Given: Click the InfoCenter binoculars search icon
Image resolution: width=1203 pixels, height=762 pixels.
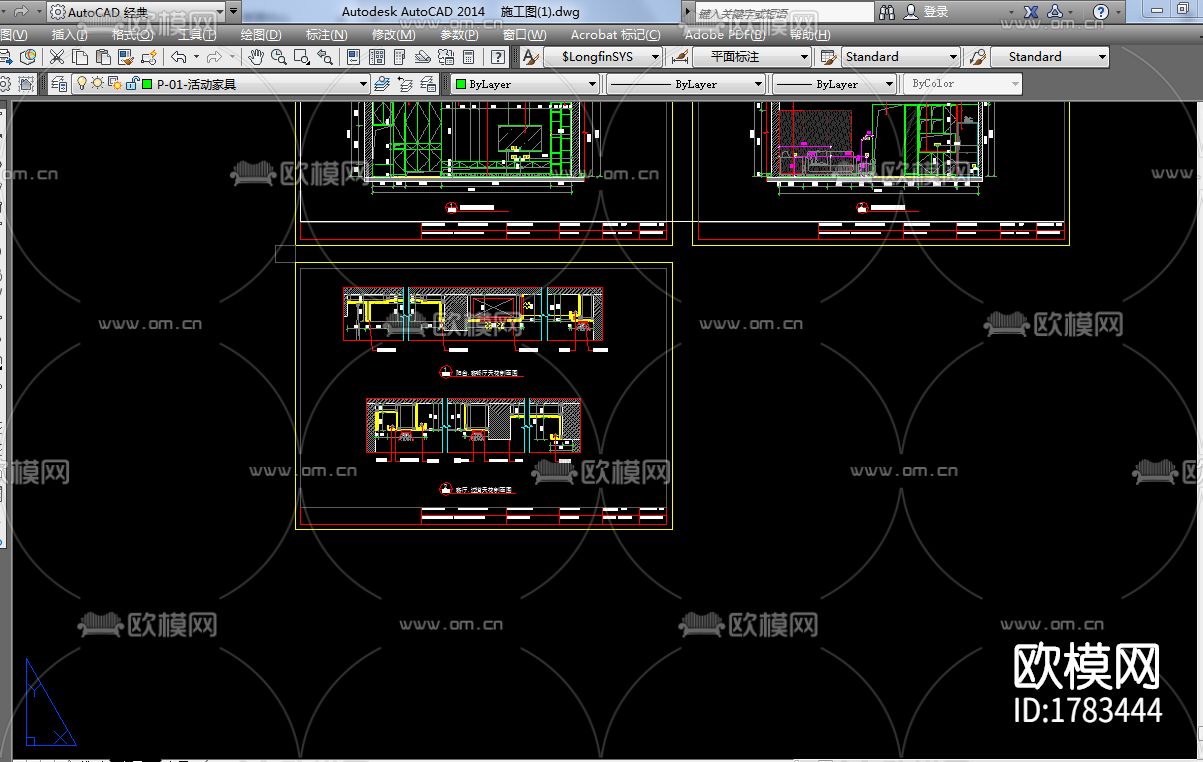Looking at the screenshot, I should (888, 12).
